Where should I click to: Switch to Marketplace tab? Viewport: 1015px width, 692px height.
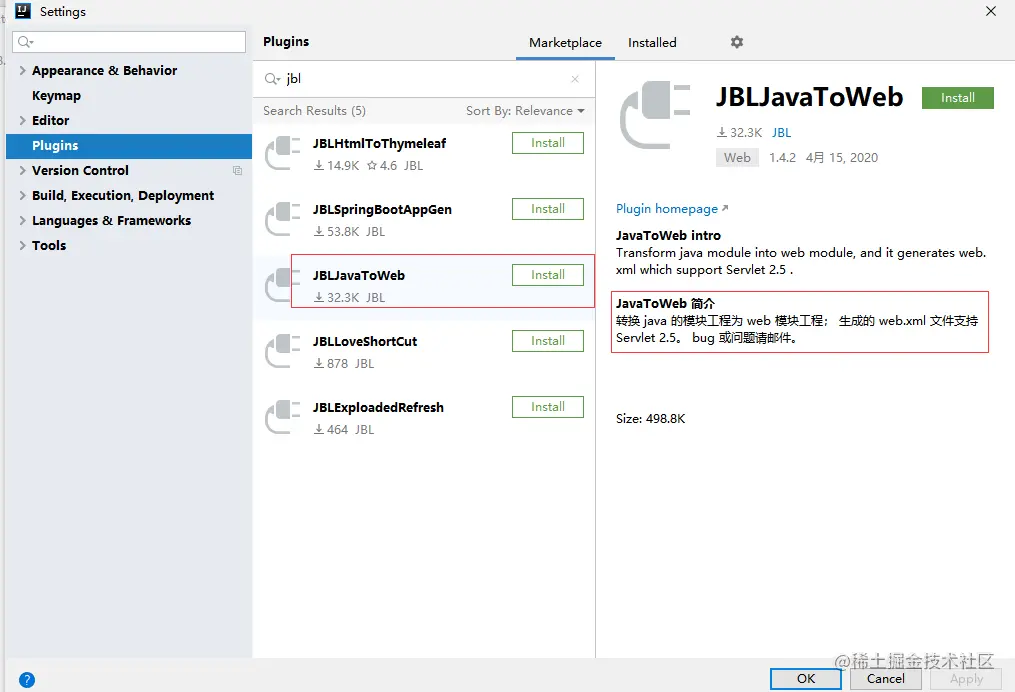[565, 43]
